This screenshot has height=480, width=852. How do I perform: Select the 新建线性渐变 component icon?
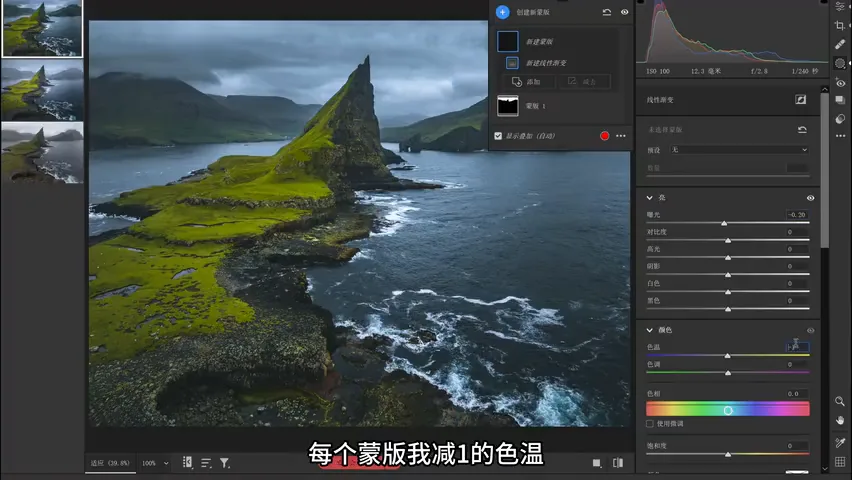[x=512, y=63]
